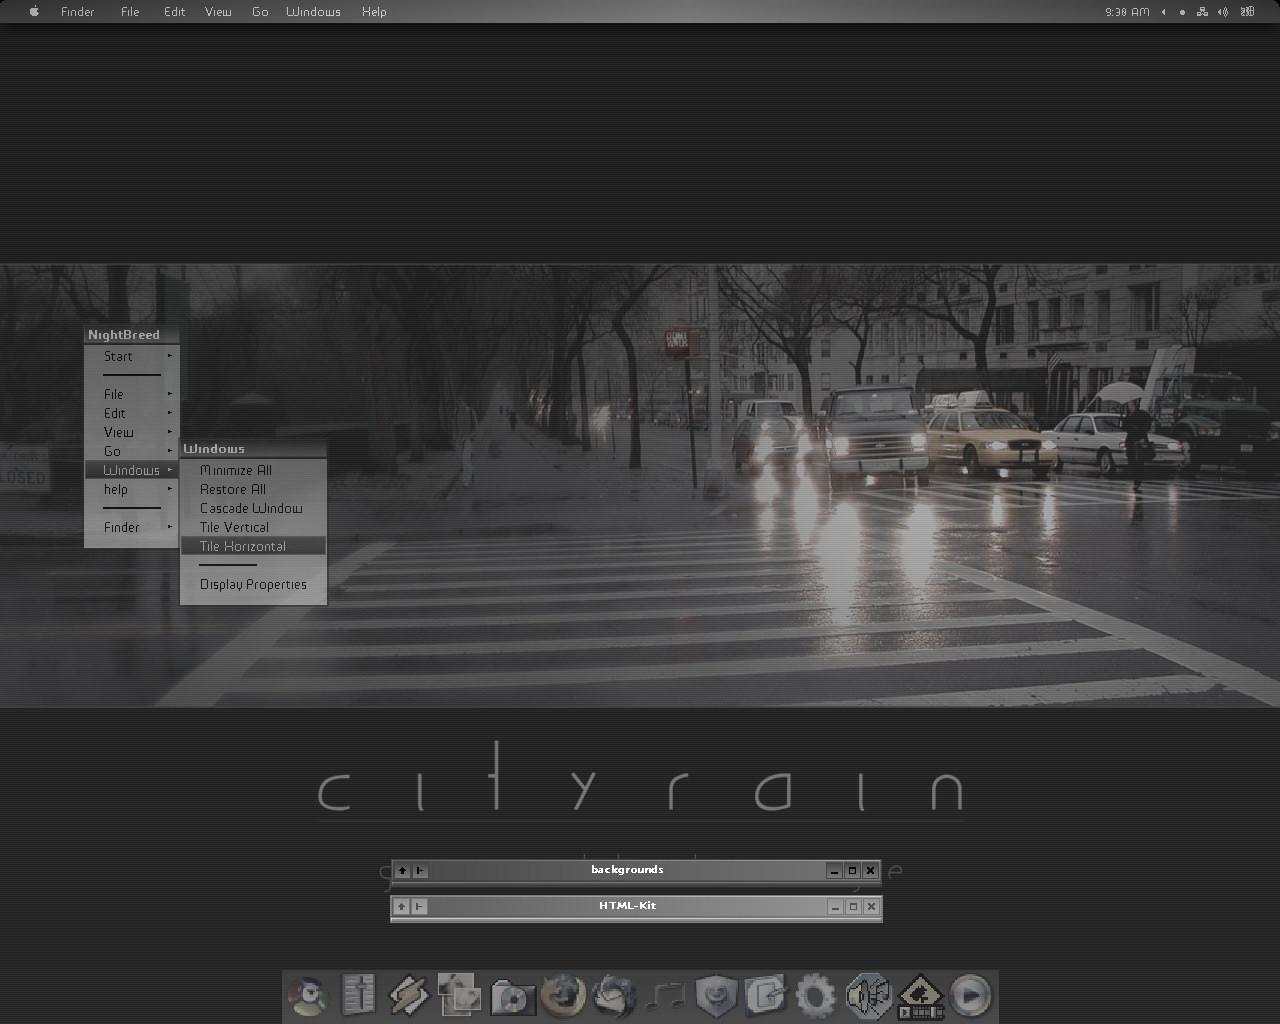Open the music notes icon in dock

point(665,996)
